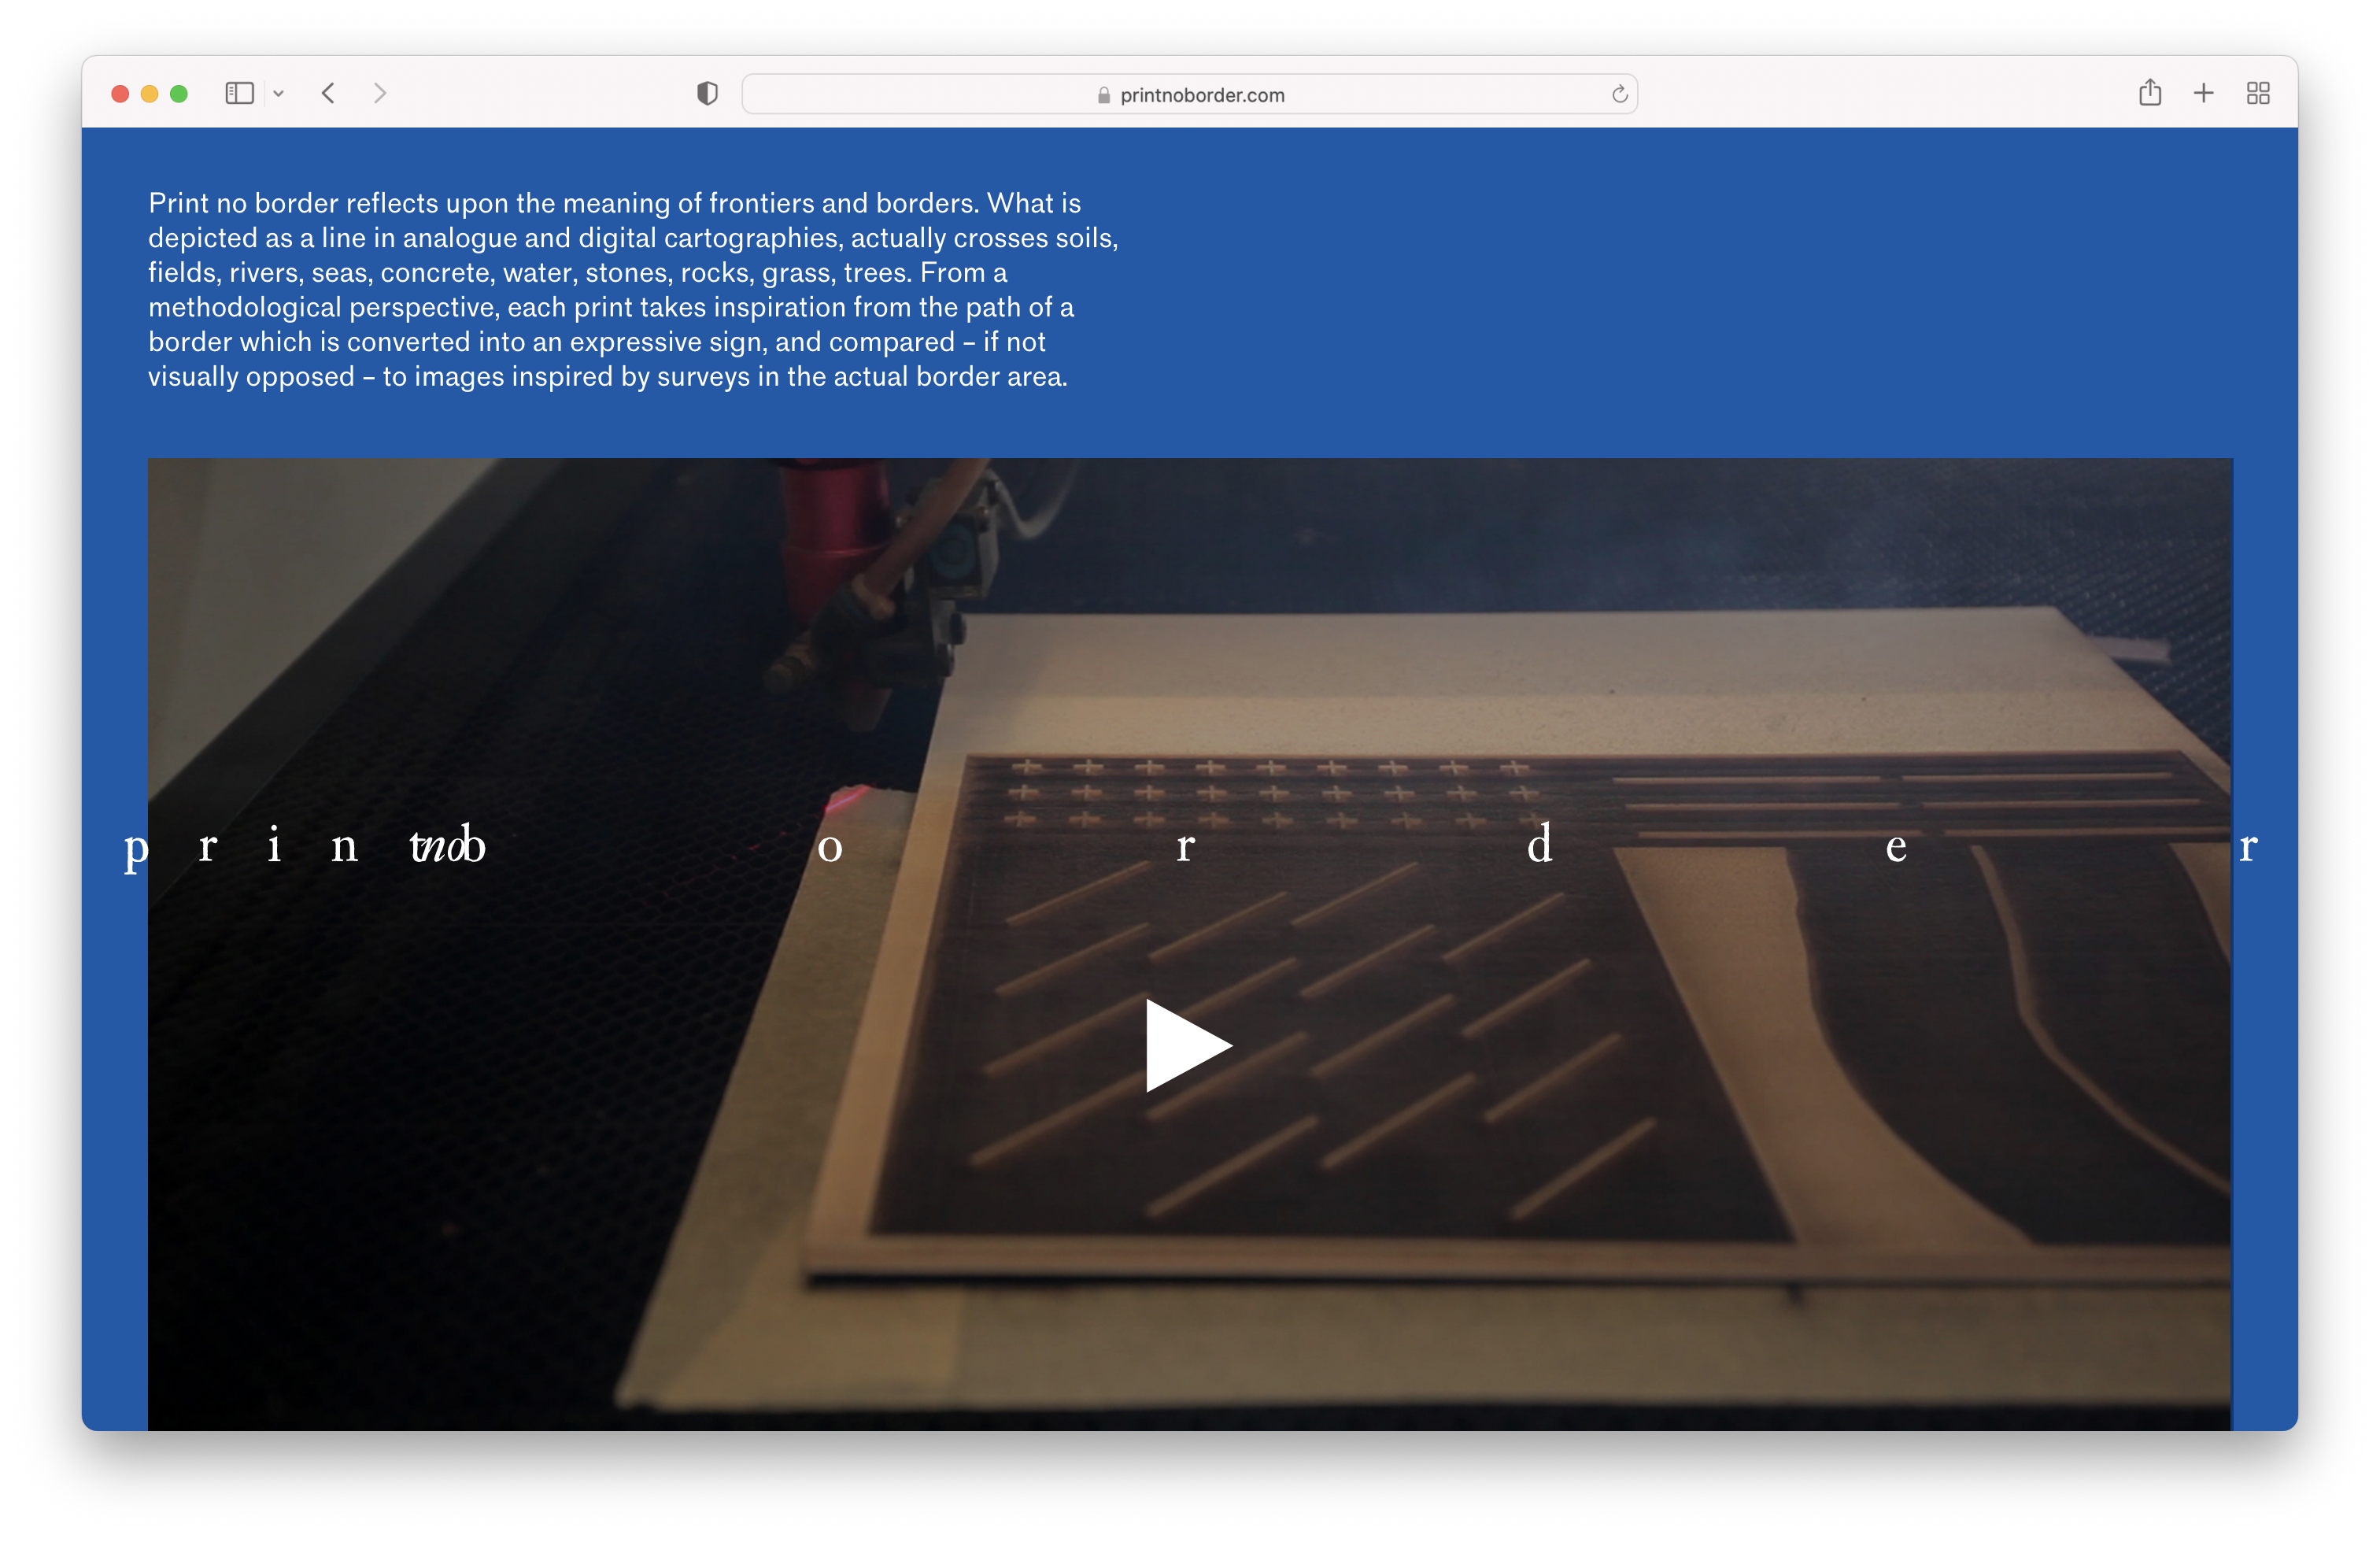This screenshot has height=1546, width=2380.
Task: Click the green full screen window button
Action: coord(179,94)
